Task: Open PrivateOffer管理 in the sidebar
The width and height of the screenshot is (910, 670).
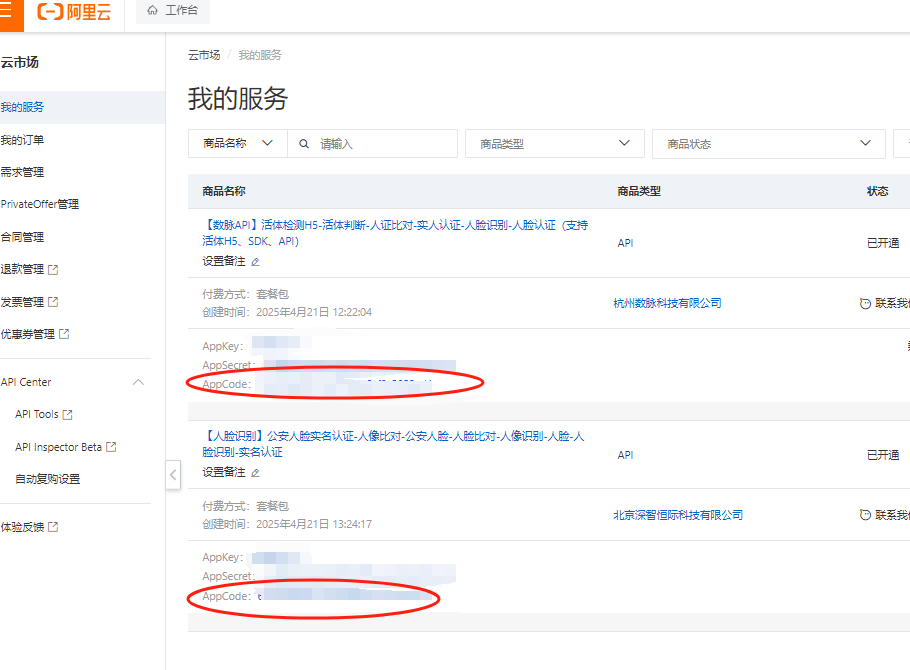Action: coord(39,204)
